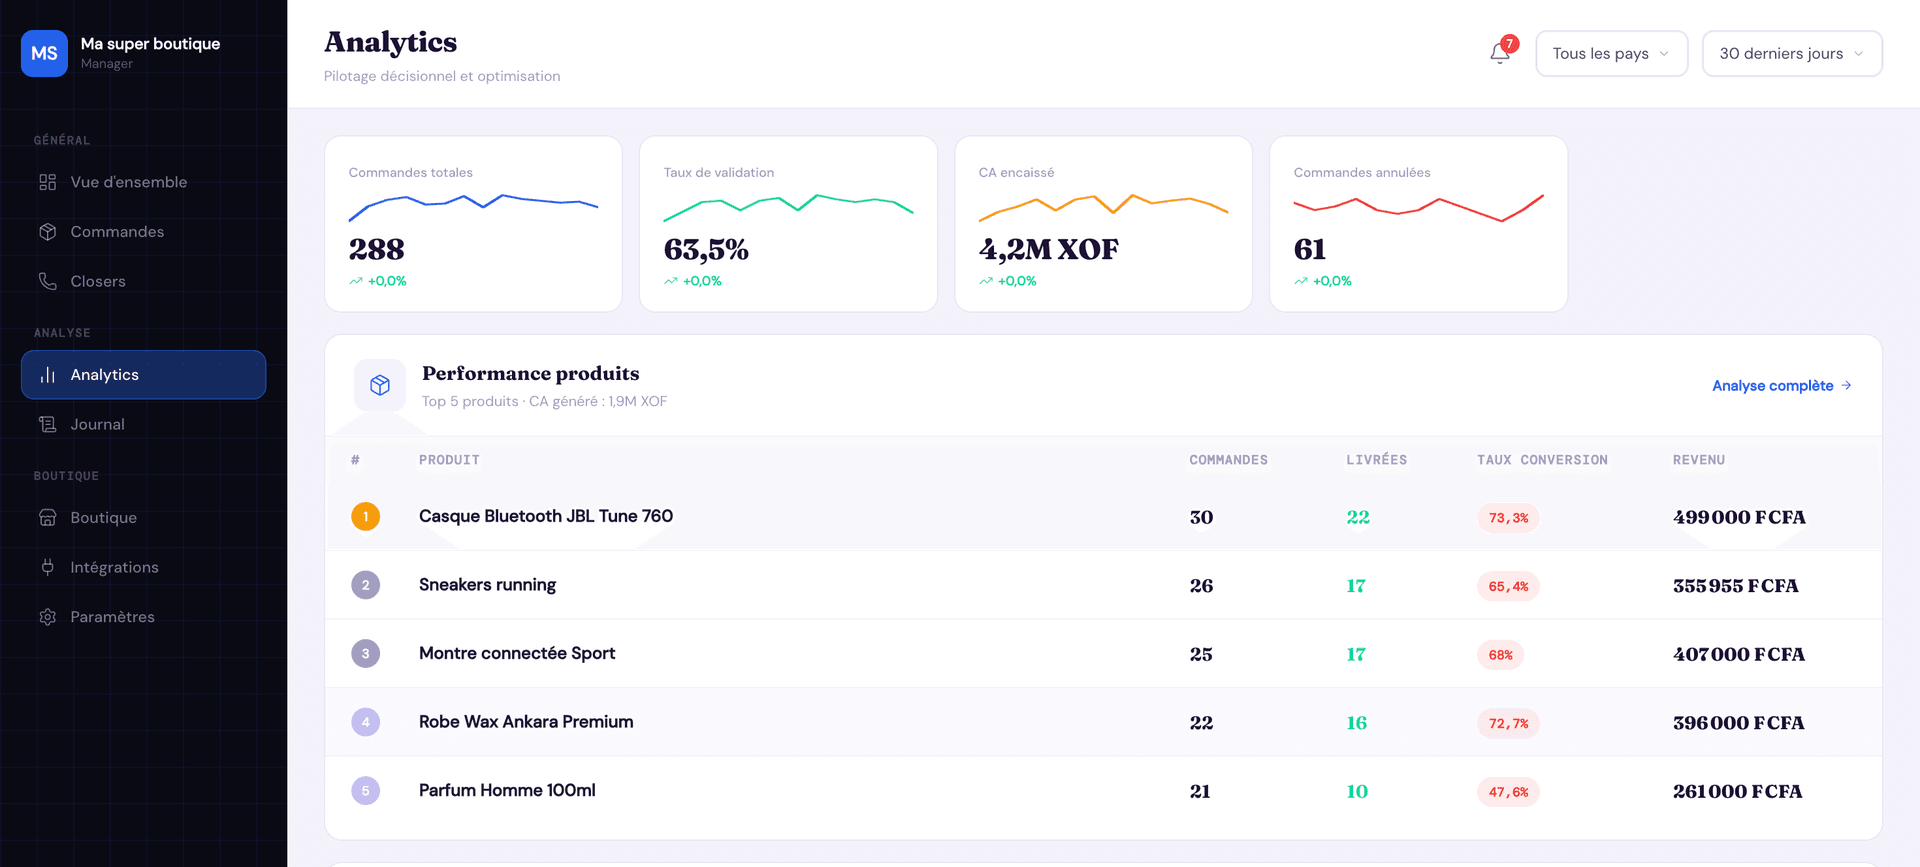Click the Commandes box icon

click(48, 232)
